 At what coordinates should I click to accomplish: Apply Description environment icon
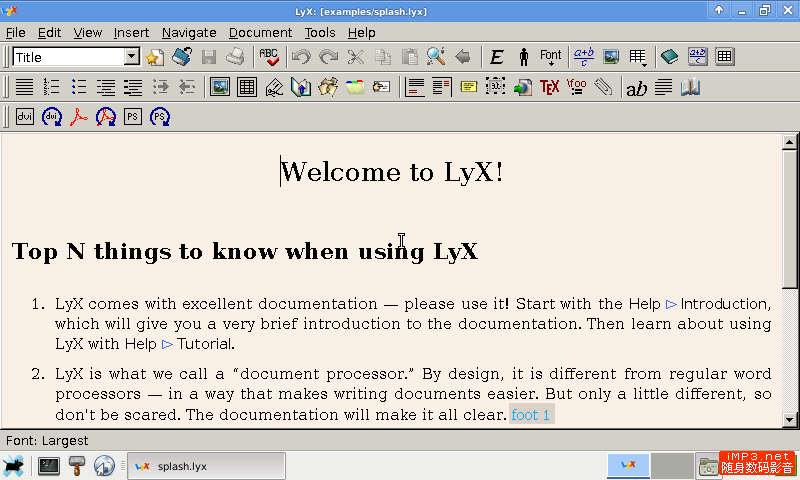point(133,87)
